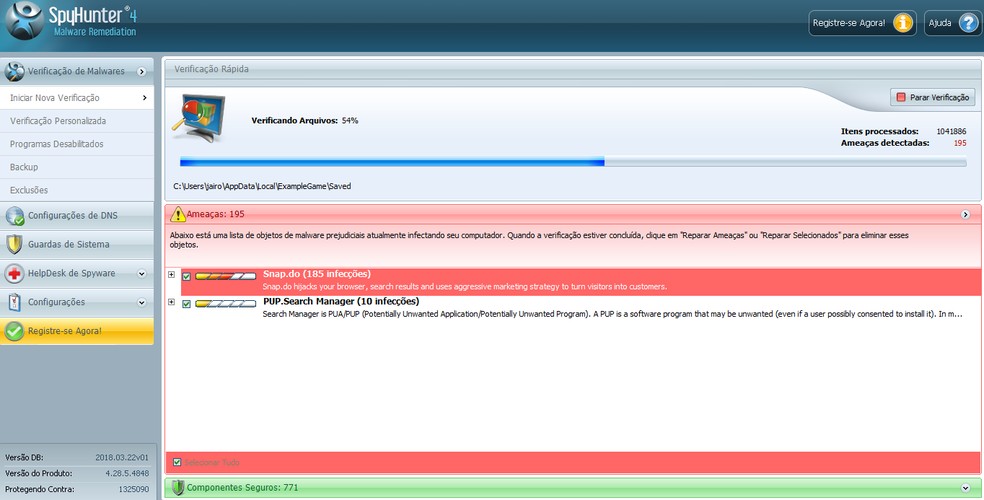Expand the HelpDesk de Spyware dropdown arrow
Image resolution: width=984 pixels, height=500 pixels.
(142, 274)
